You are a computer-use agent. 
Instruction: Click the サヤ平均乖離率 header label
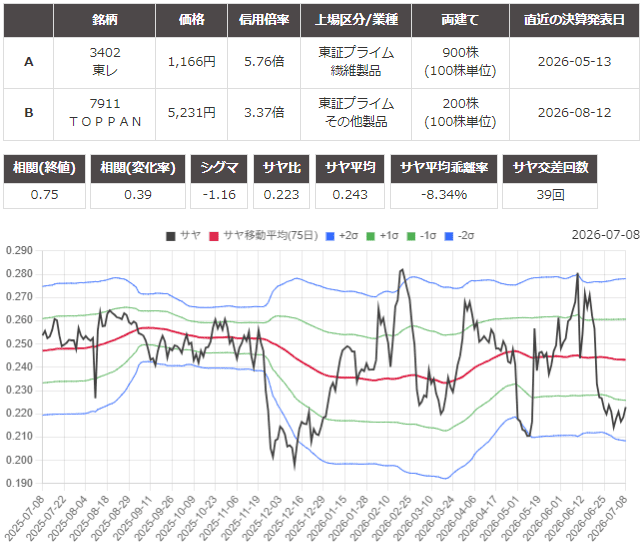[x=444, y=168]
